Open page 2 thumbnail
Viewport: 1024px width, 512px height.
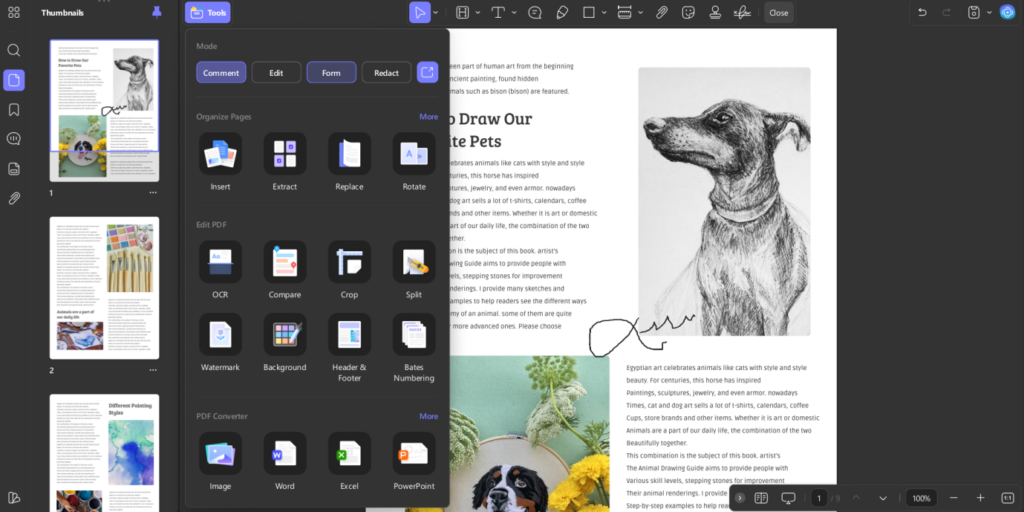104,288
